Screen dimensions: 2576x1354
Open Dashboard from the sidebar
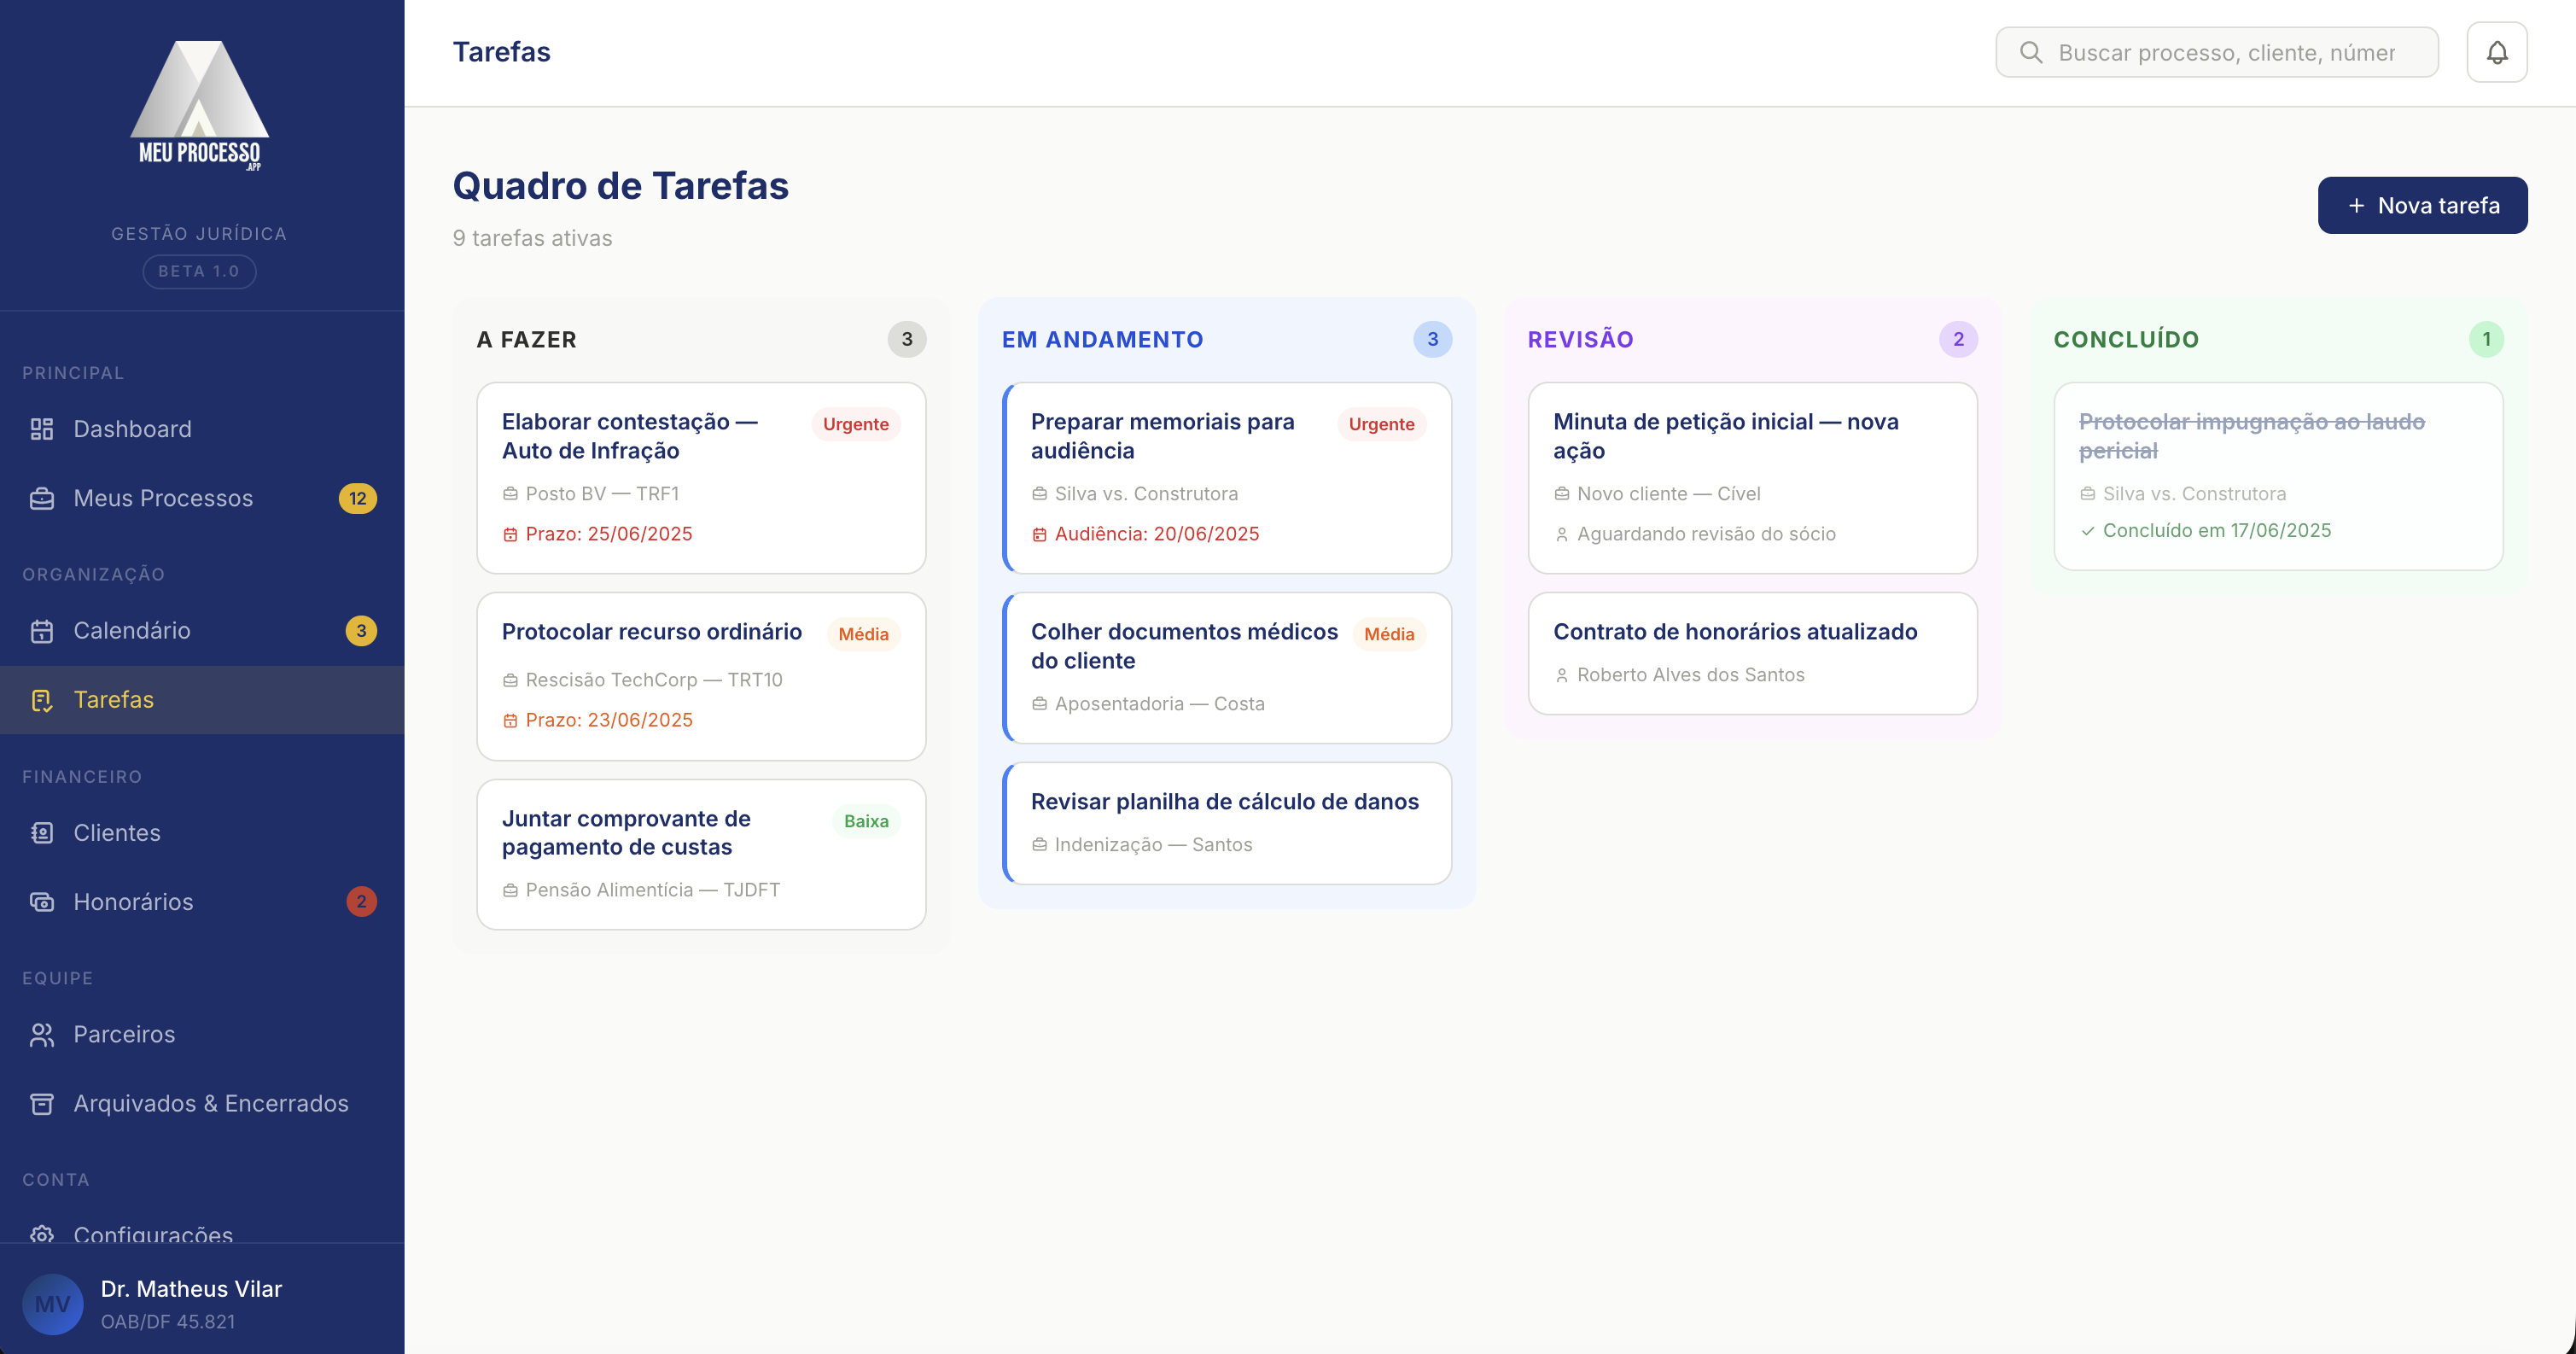(x=202, y=429)
